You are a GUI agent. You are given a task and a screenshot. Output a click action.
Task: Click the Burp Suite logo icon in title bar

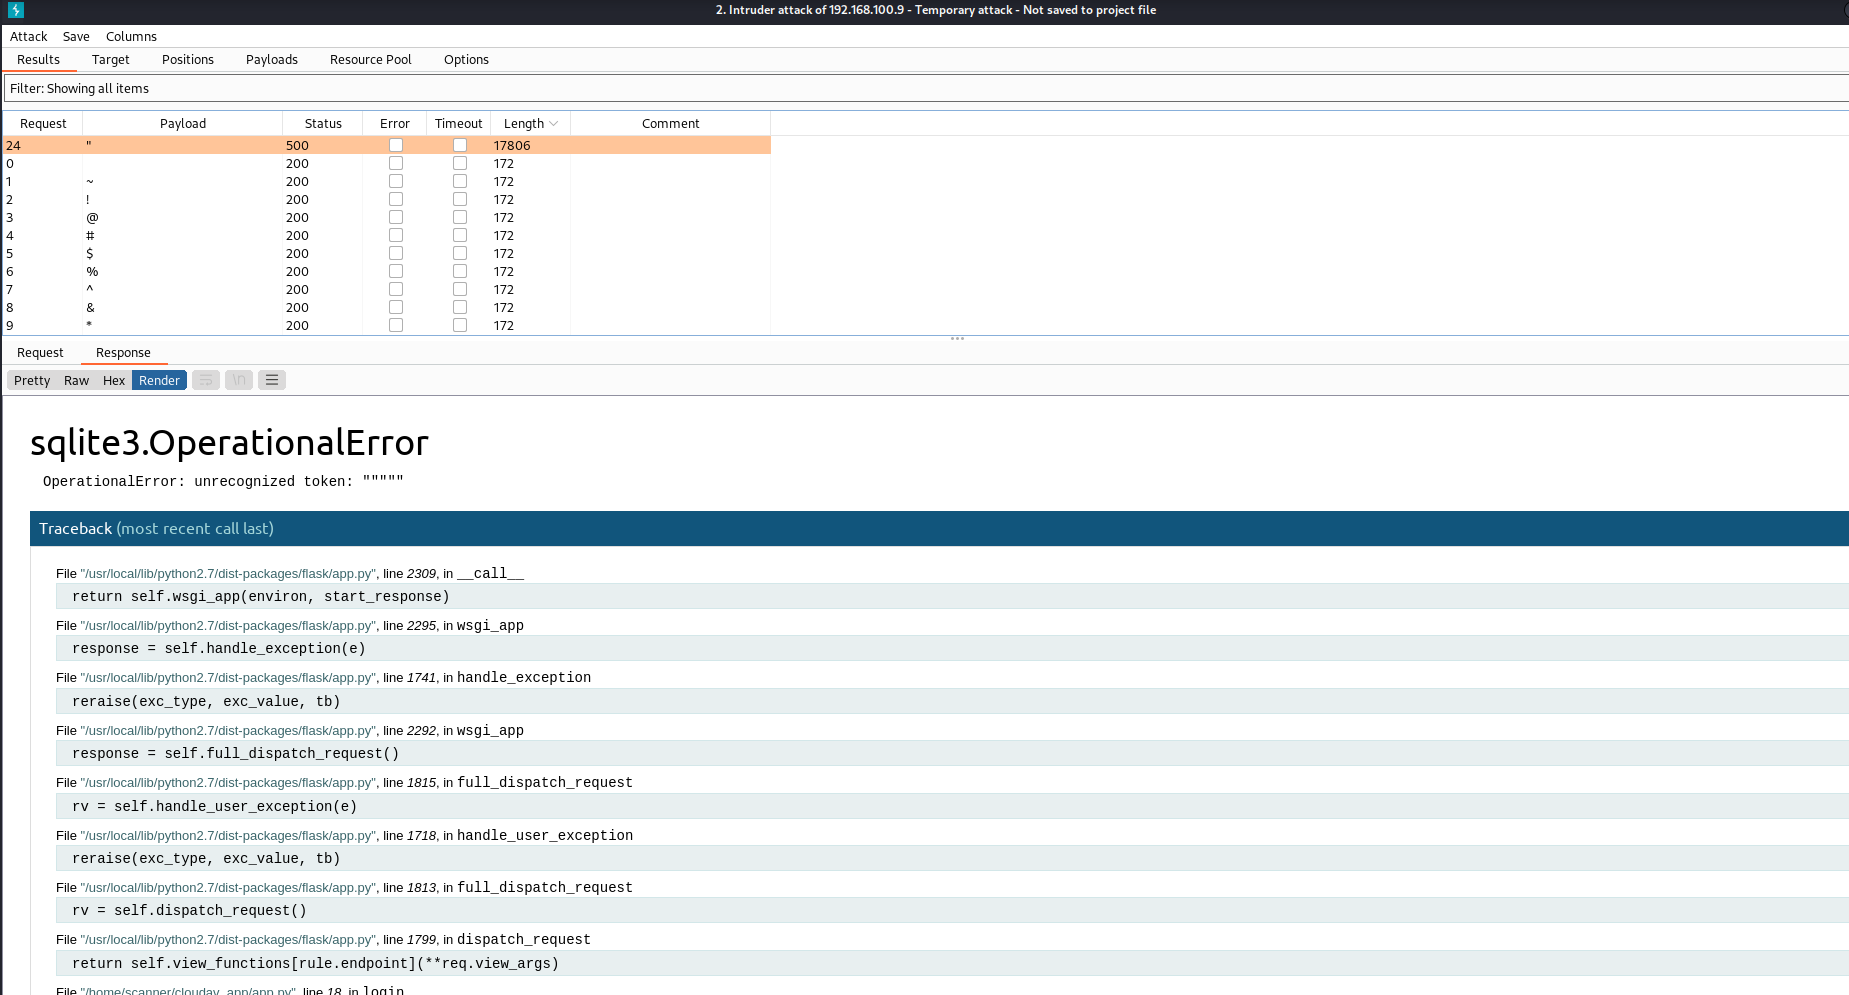coord(16,10)
